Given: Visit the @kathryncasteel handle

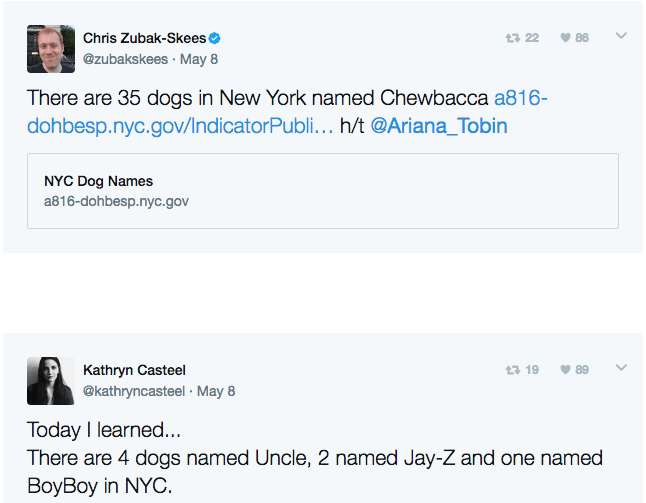Looking at the screenshot, I should tap(134, 391).
